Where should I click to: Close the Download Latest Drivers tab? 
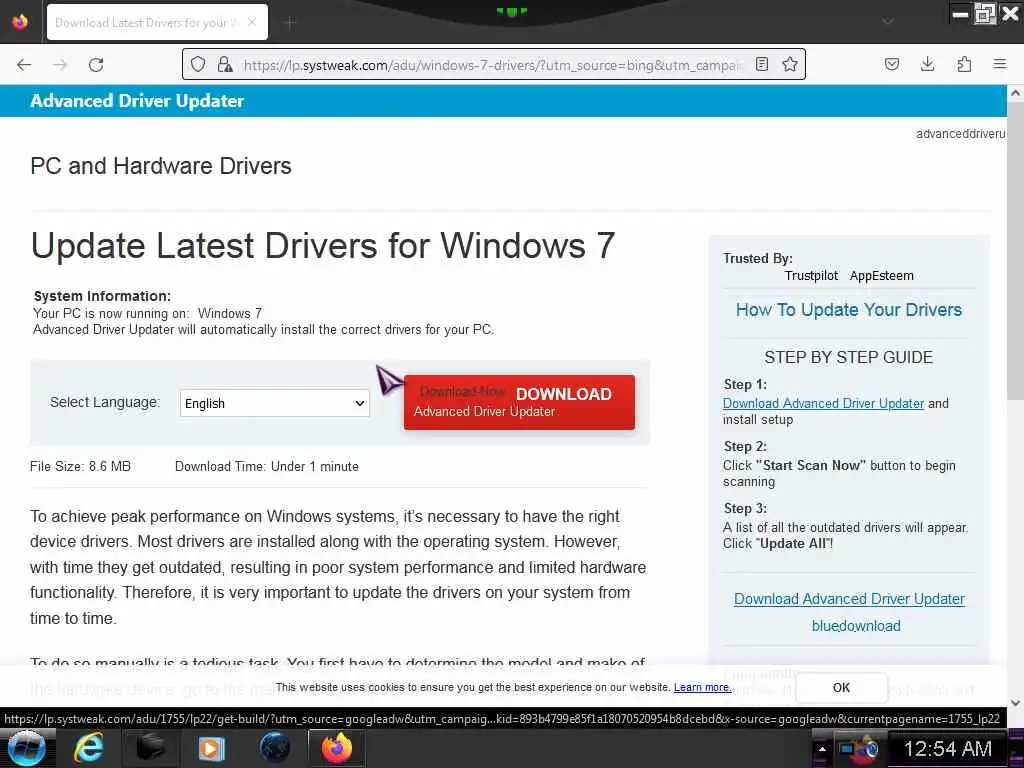click(252, 22)
